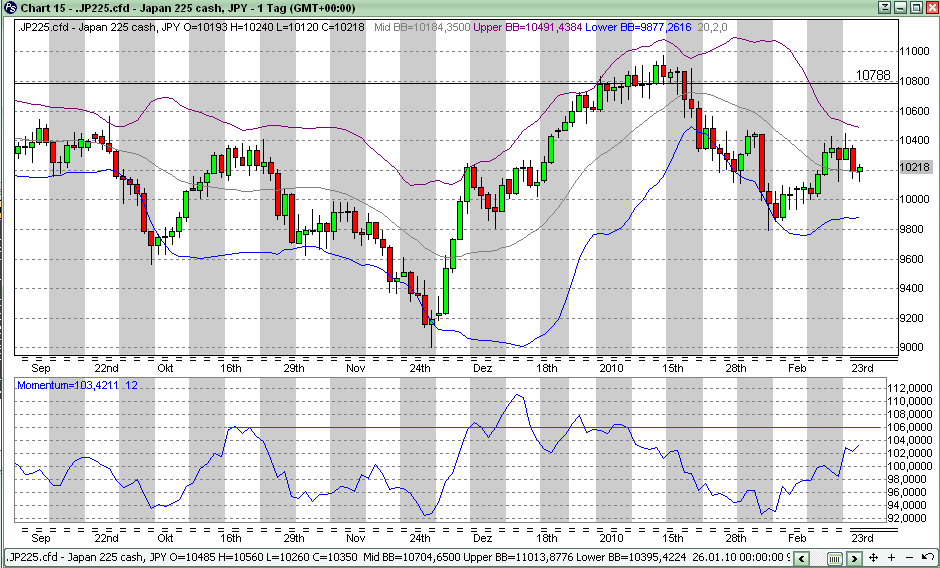Click the status bar Upper BB=11013,8776 value
940x568 pixels.
pyautogui.click(x=518, y=557)
